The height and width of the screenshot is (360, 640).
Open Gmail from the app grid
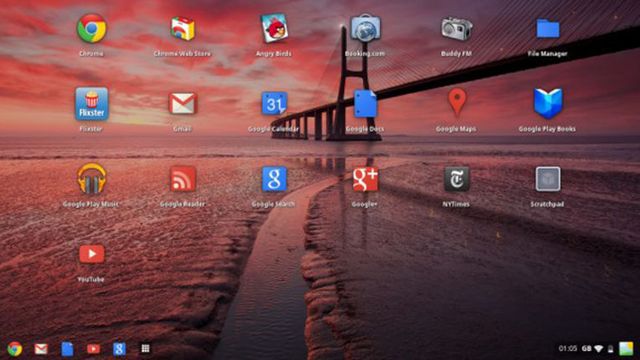click(x=182, y=103)
